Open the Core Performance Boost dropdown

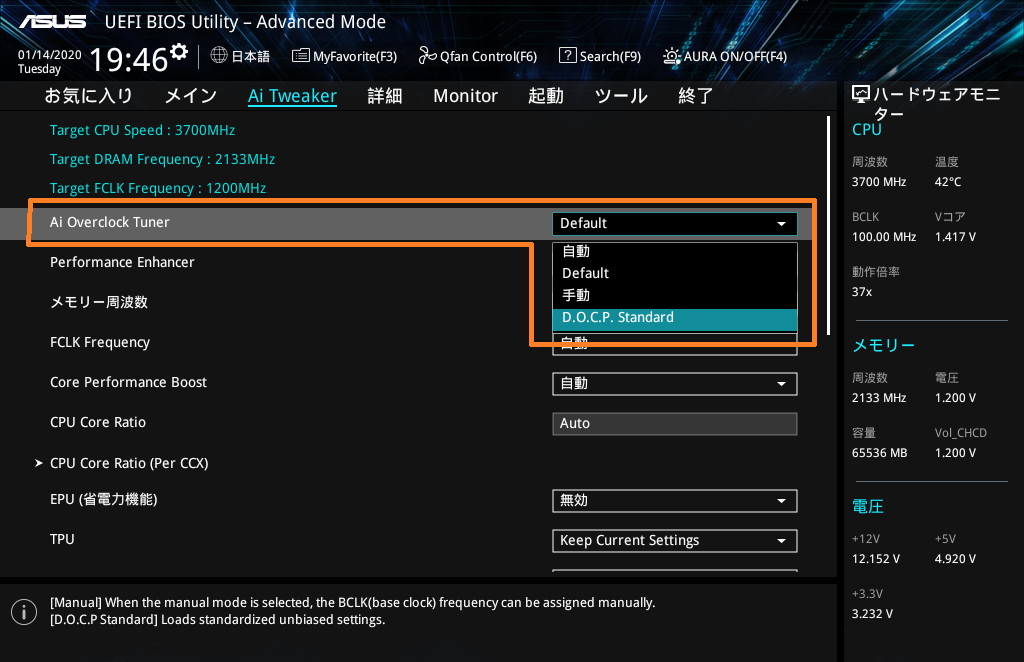[x=675, y=384]
